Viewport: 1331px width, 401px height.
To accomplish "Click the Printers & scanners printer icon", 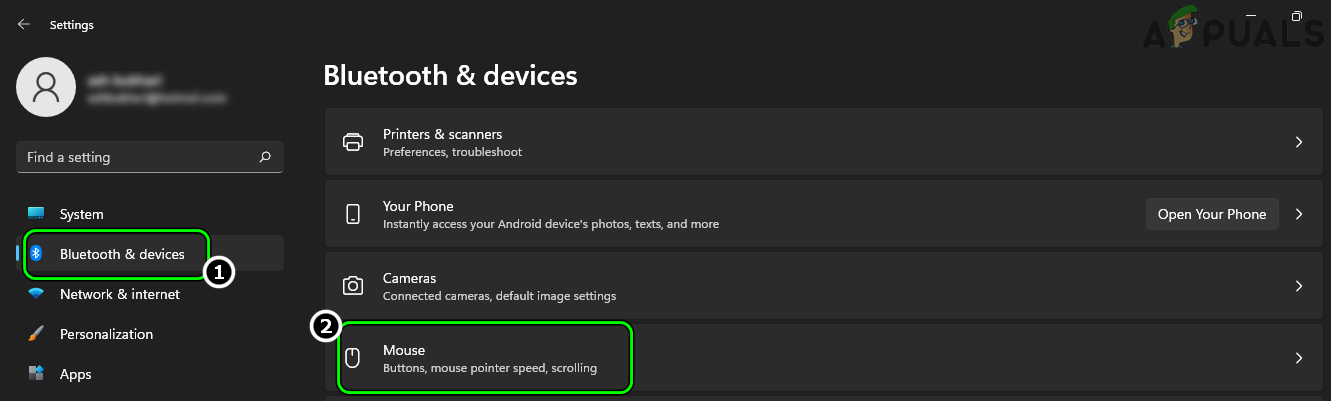I will pos(353,142).
